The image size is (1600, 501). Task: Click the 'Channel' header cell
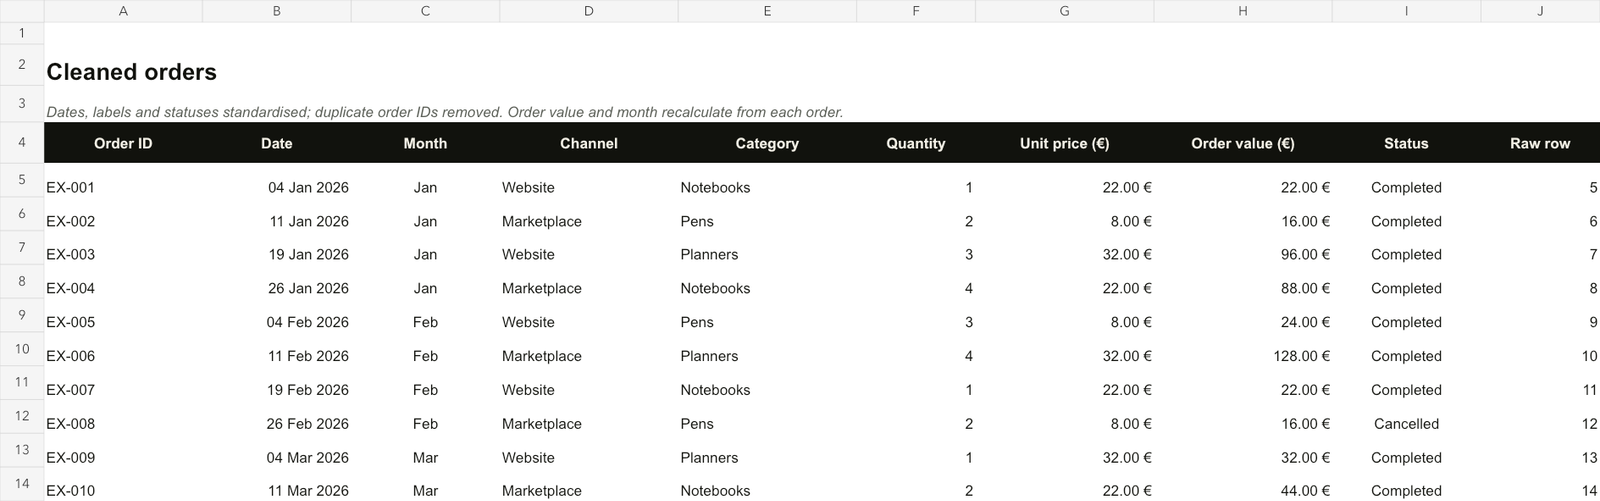[589, 143]
